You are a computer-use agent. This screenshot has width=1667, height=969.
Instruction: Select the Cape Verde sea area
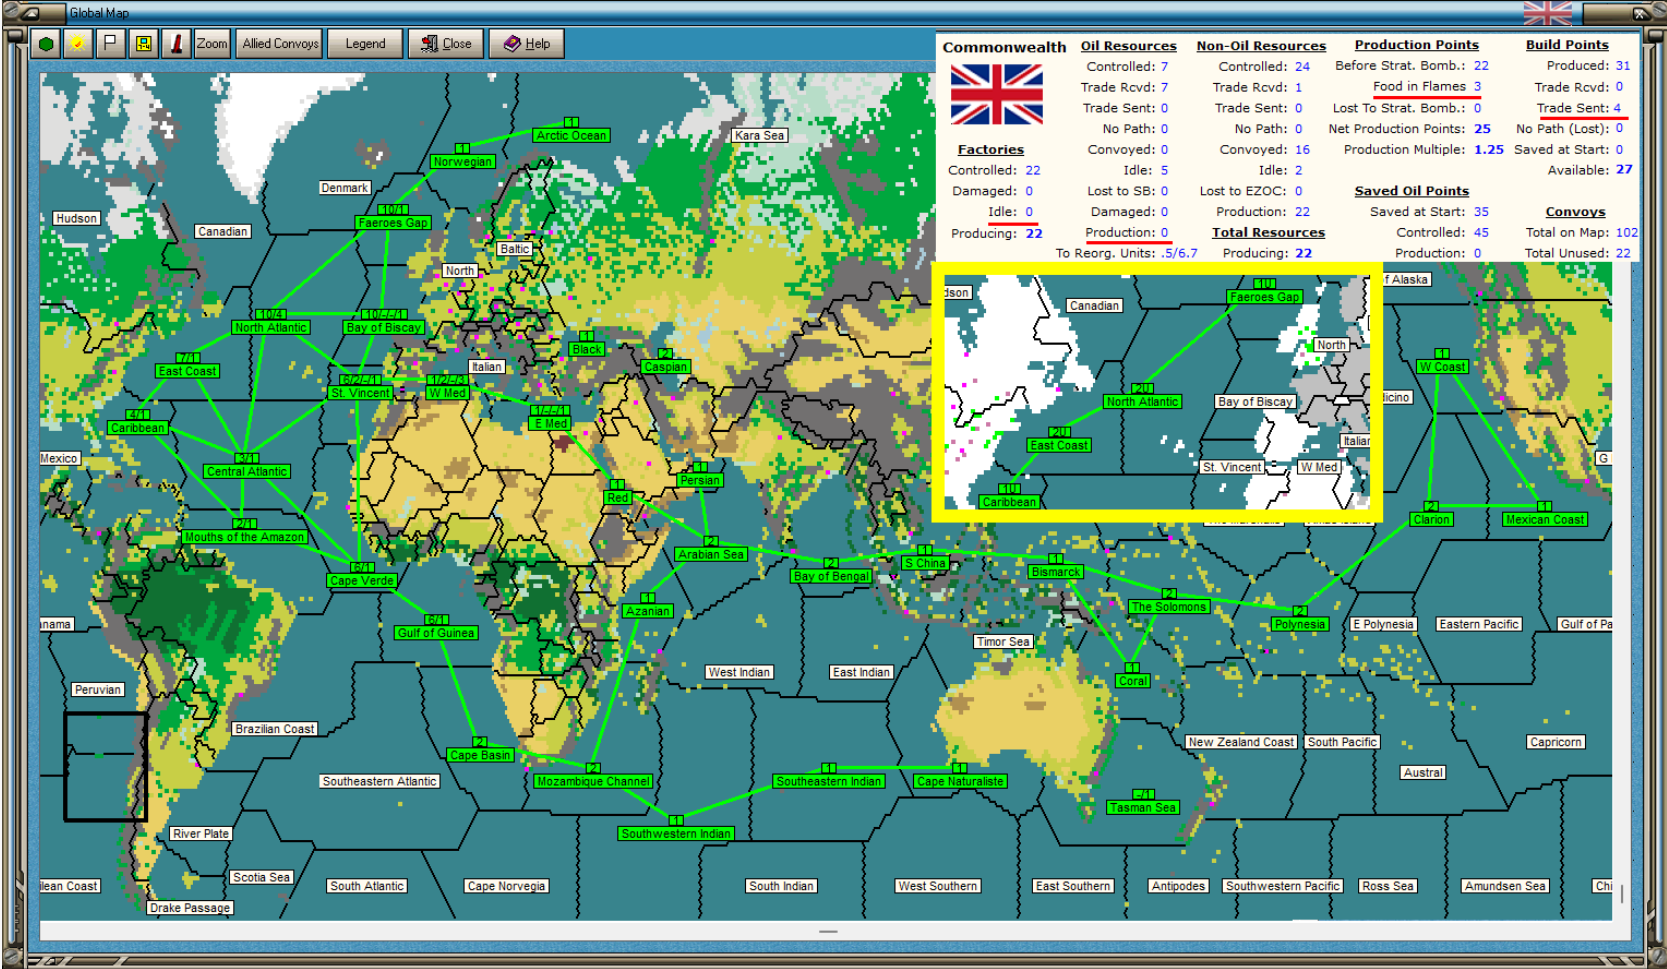362,581
